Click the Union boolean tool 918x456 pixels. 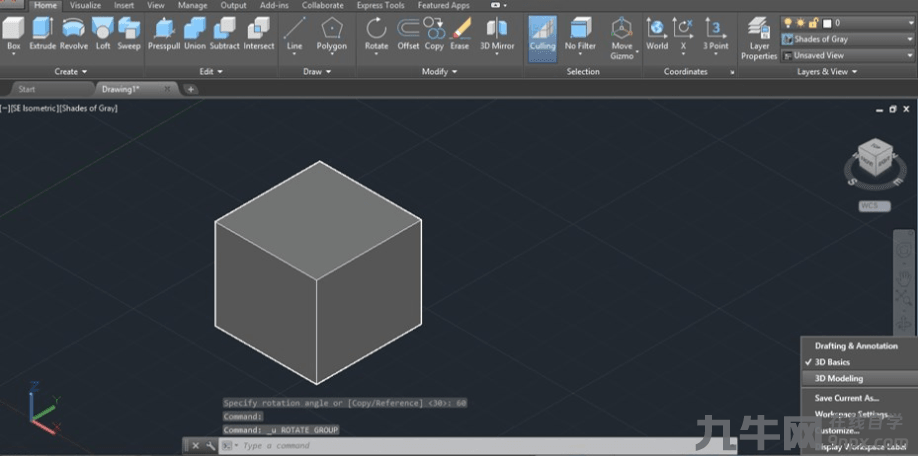tap(195, 33)
